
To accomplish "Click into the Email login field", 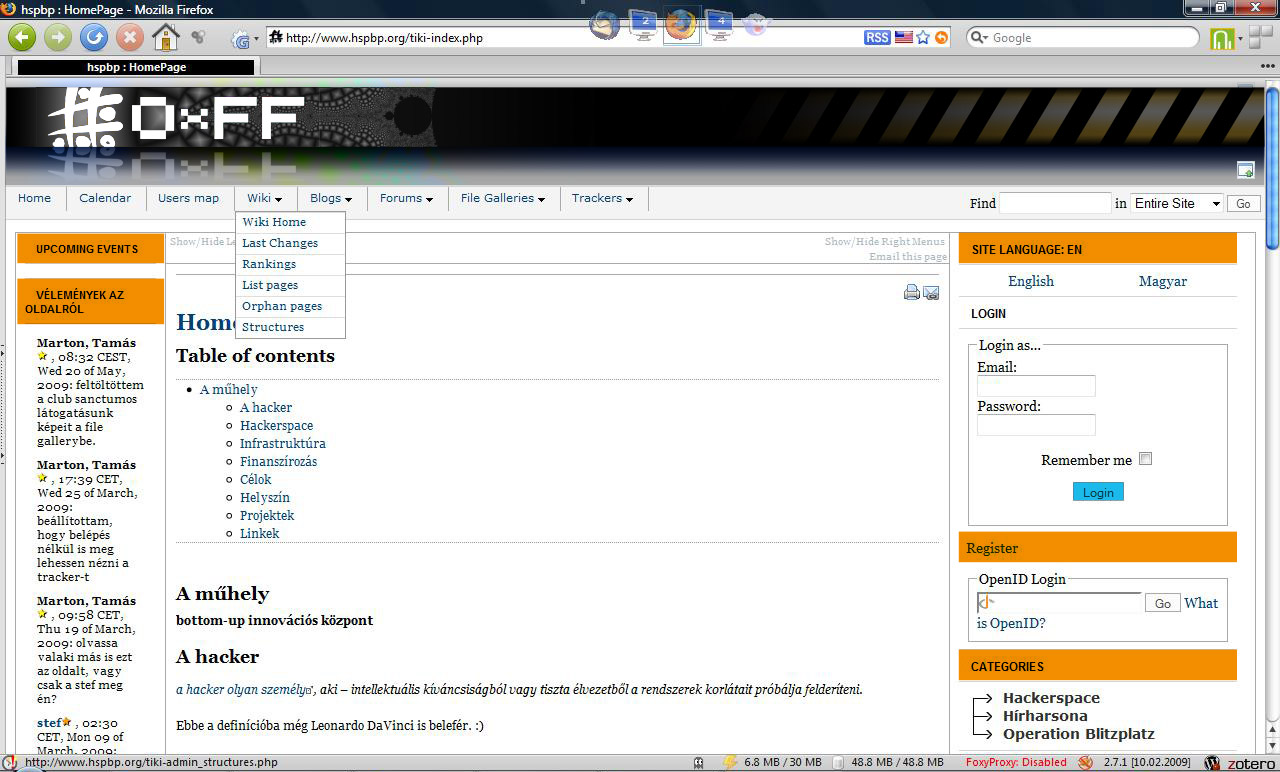I will pos(1036,386).
